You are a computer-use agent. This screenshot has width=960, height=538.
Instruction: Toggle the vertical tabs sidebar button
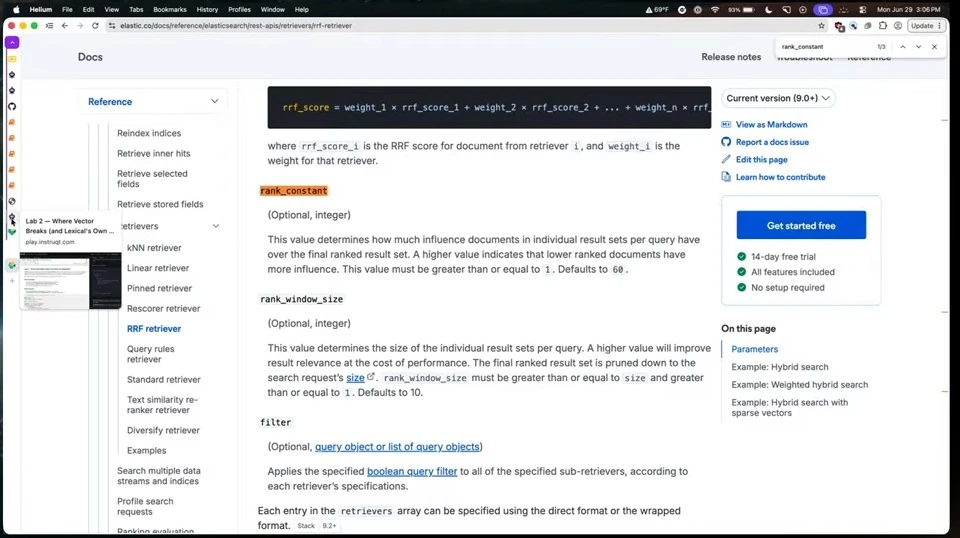50,26
